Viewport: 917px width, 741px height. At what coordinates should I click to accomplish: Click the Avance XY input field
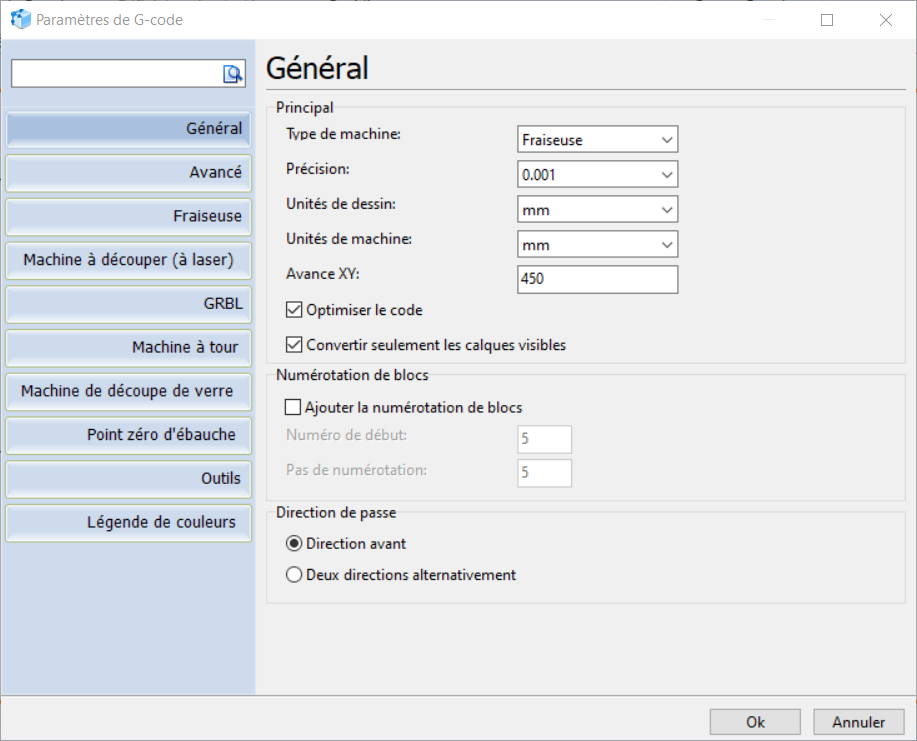point(598,279)
